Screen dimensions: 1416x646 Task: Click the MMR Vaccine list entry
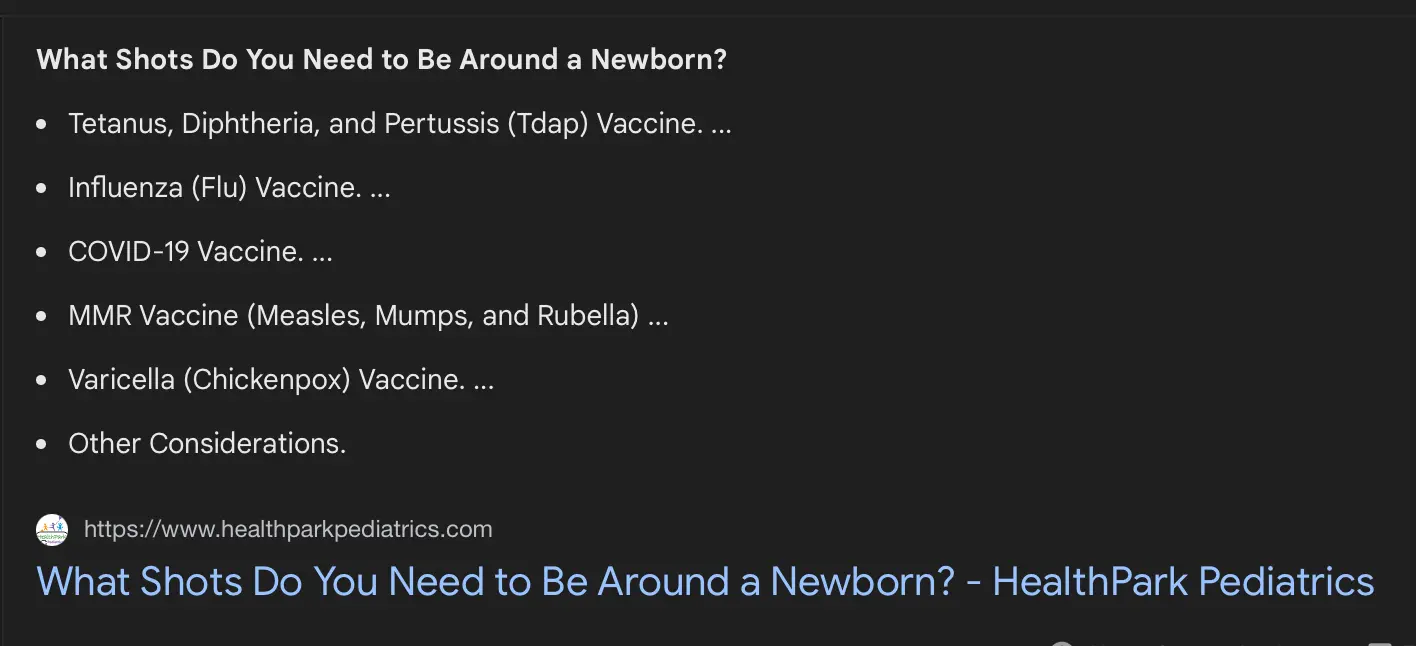point(353,316)
